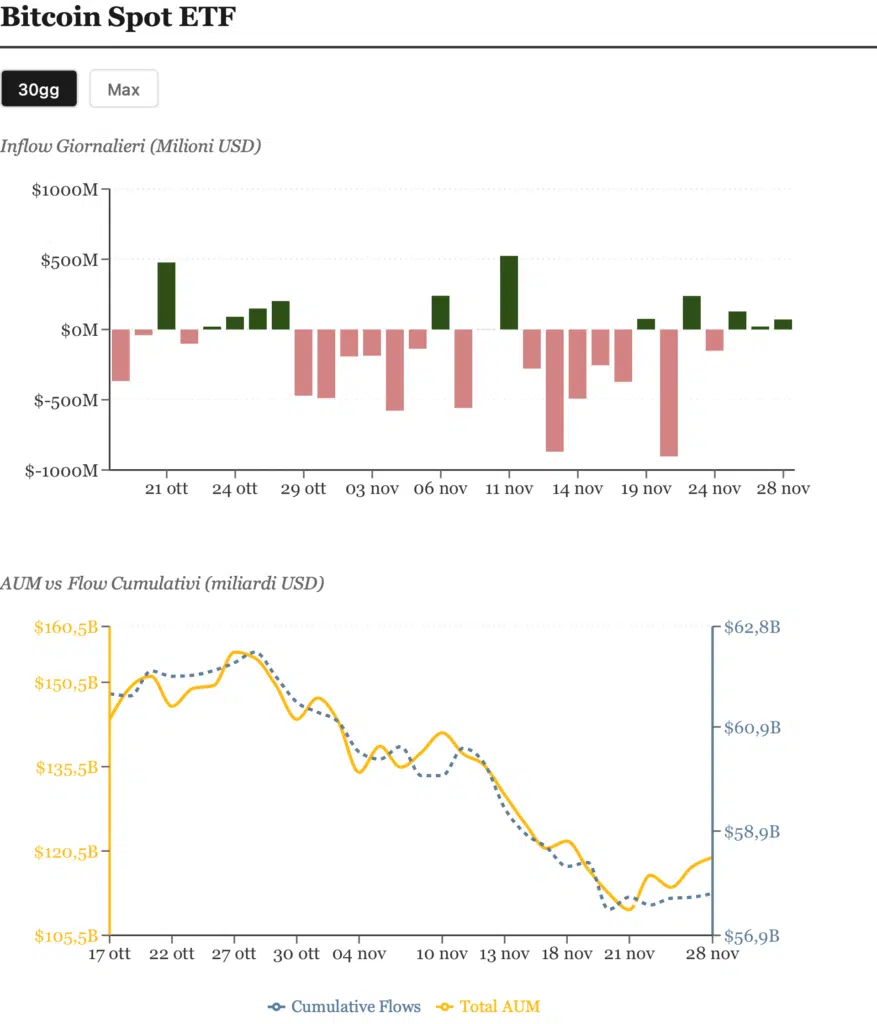Viewport: 877px width, 1024px height.
Task: Click the yellow AUM line peak near 27 ott
Action: 237,652
